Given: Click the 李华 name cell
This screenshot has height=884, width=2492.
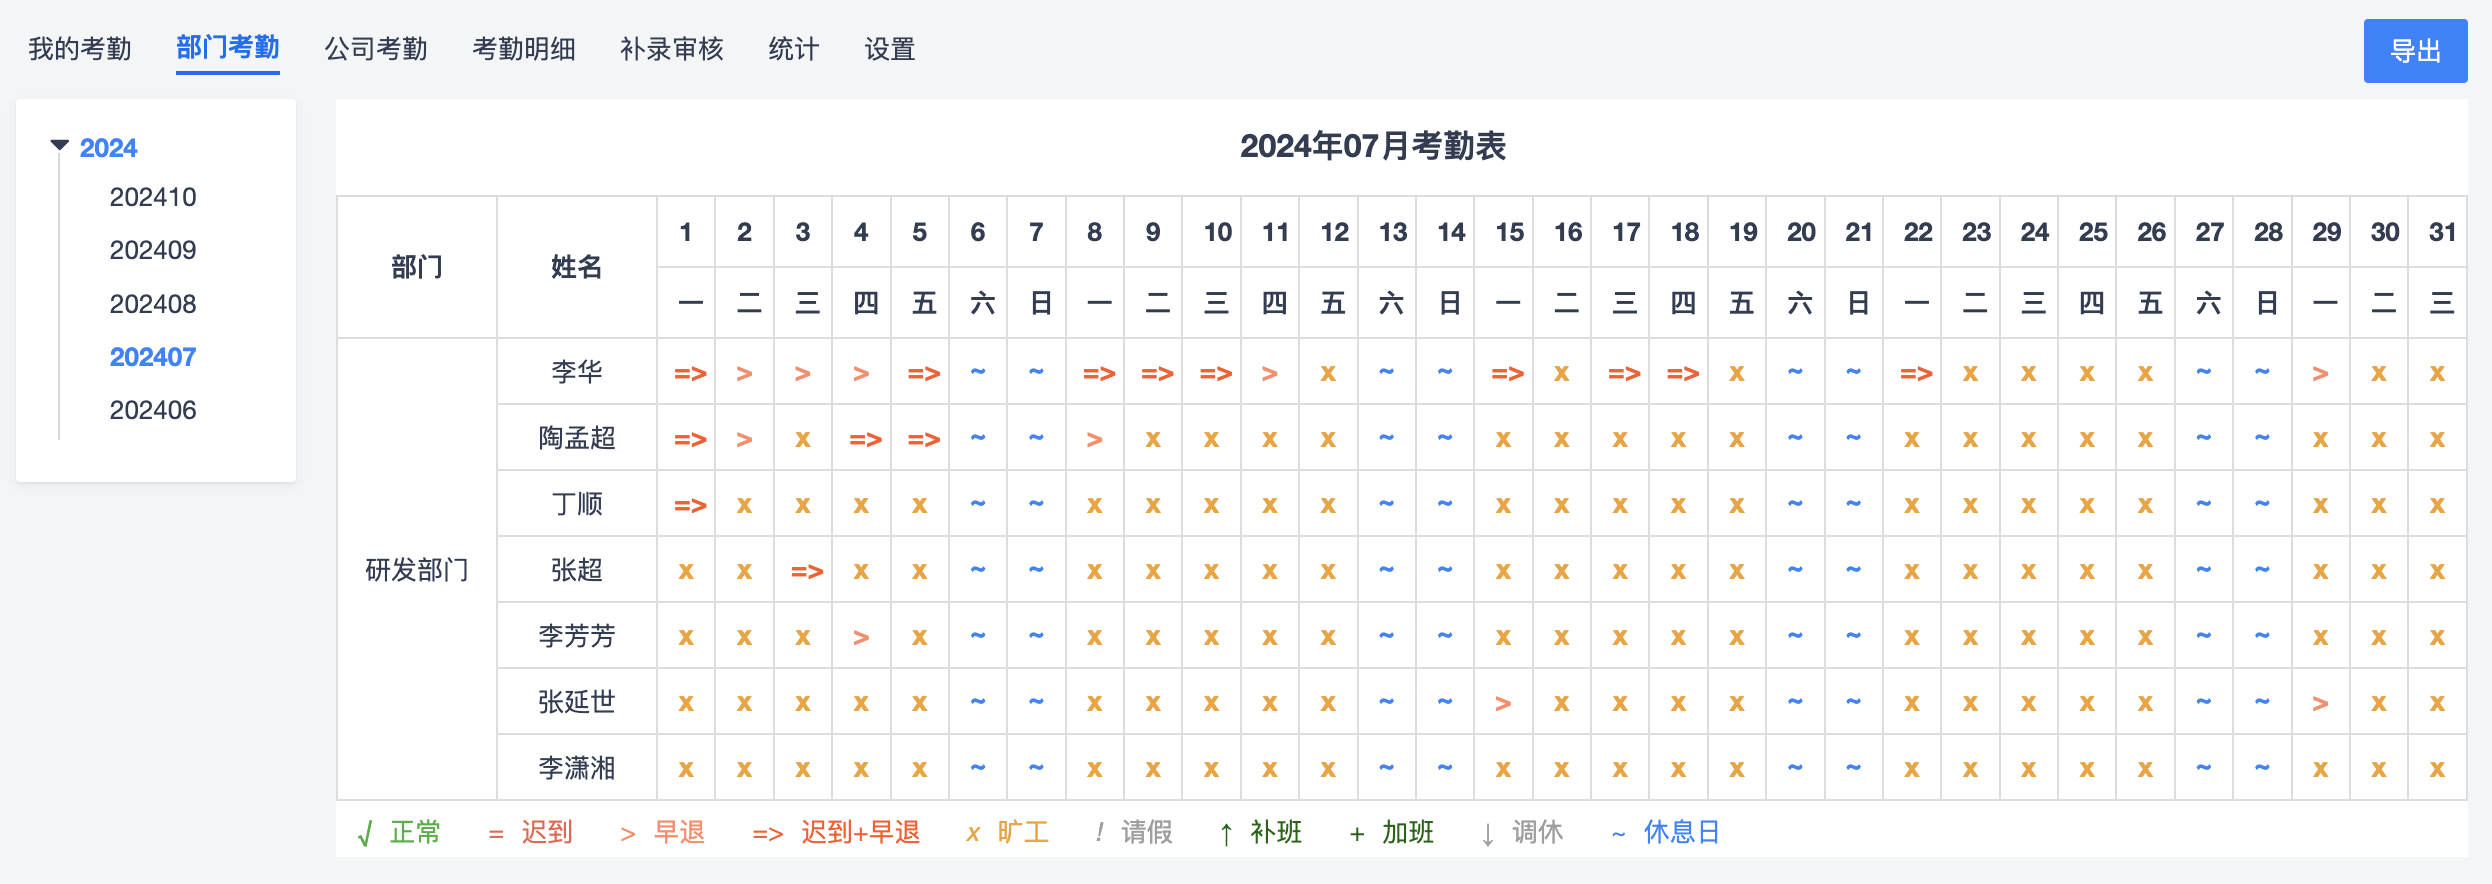Looking at the screenshot, I should click(577, 372).
